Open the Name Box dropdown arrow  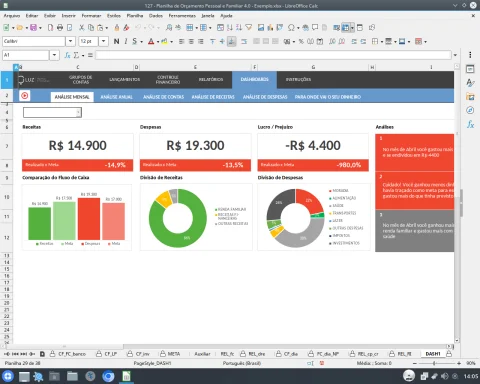coord(54,55)
